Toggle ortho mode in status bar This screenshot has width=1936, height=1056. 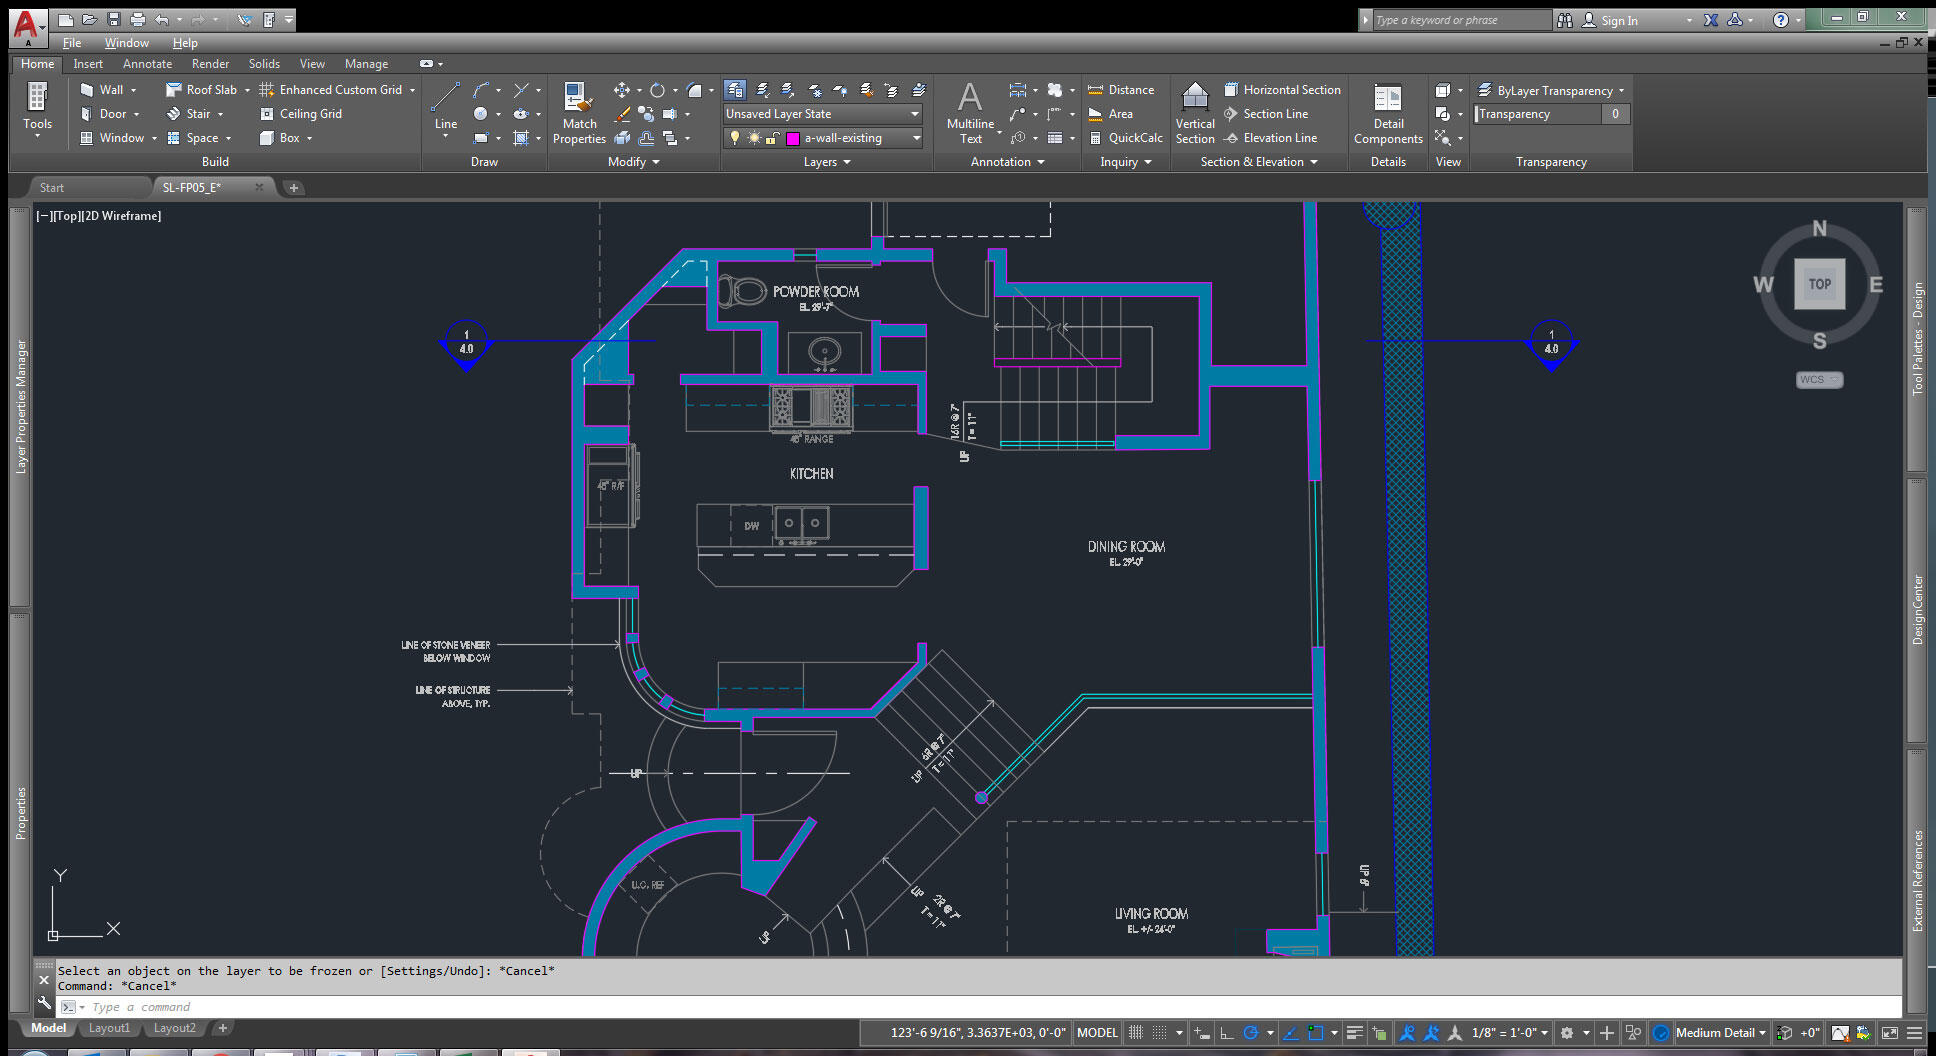pos(1227,1033)
